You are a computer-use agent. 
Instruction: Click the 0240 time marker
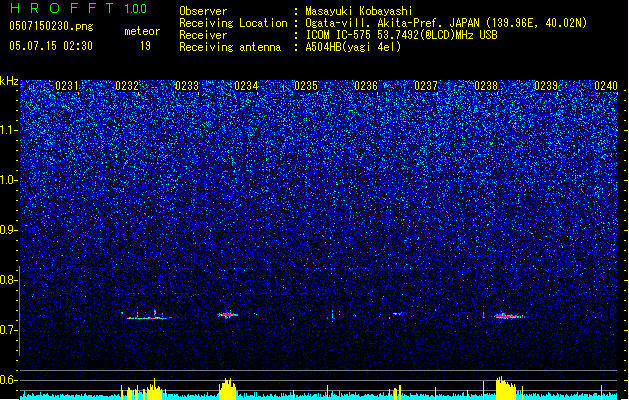606,86
